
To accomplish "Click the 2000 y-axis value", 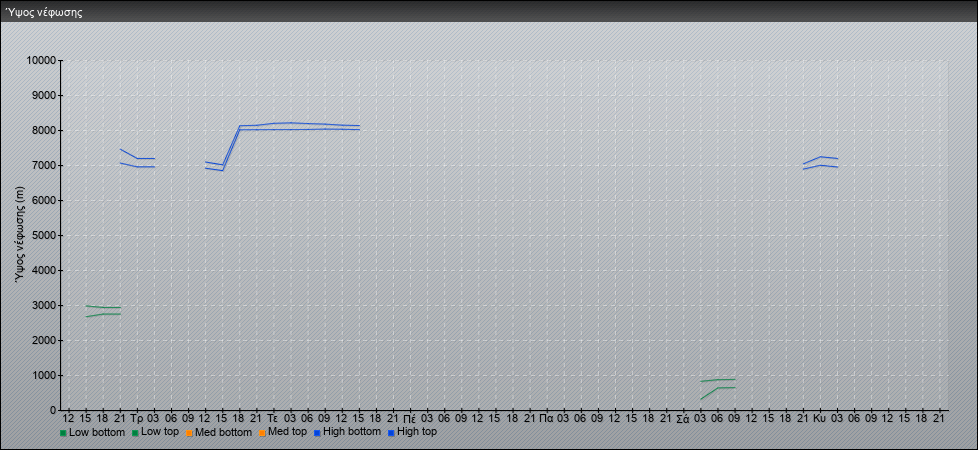I will 44,340.
